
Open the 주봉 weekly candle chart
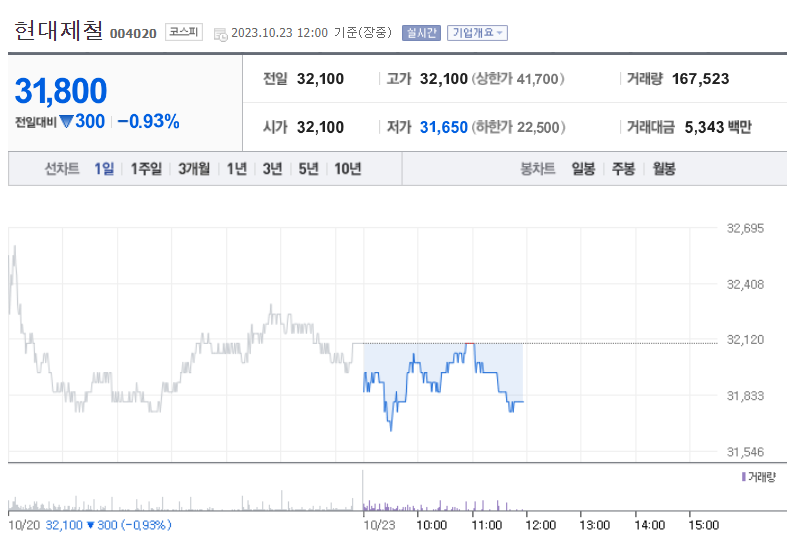(x=623, y=169)
